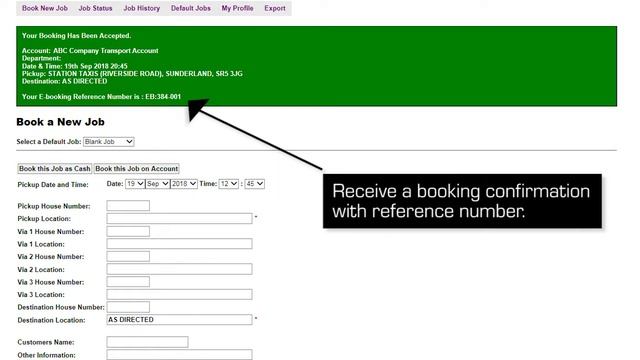Open the pickup minute dropdown showing 45
640x360 pixels.
[254, 184]
